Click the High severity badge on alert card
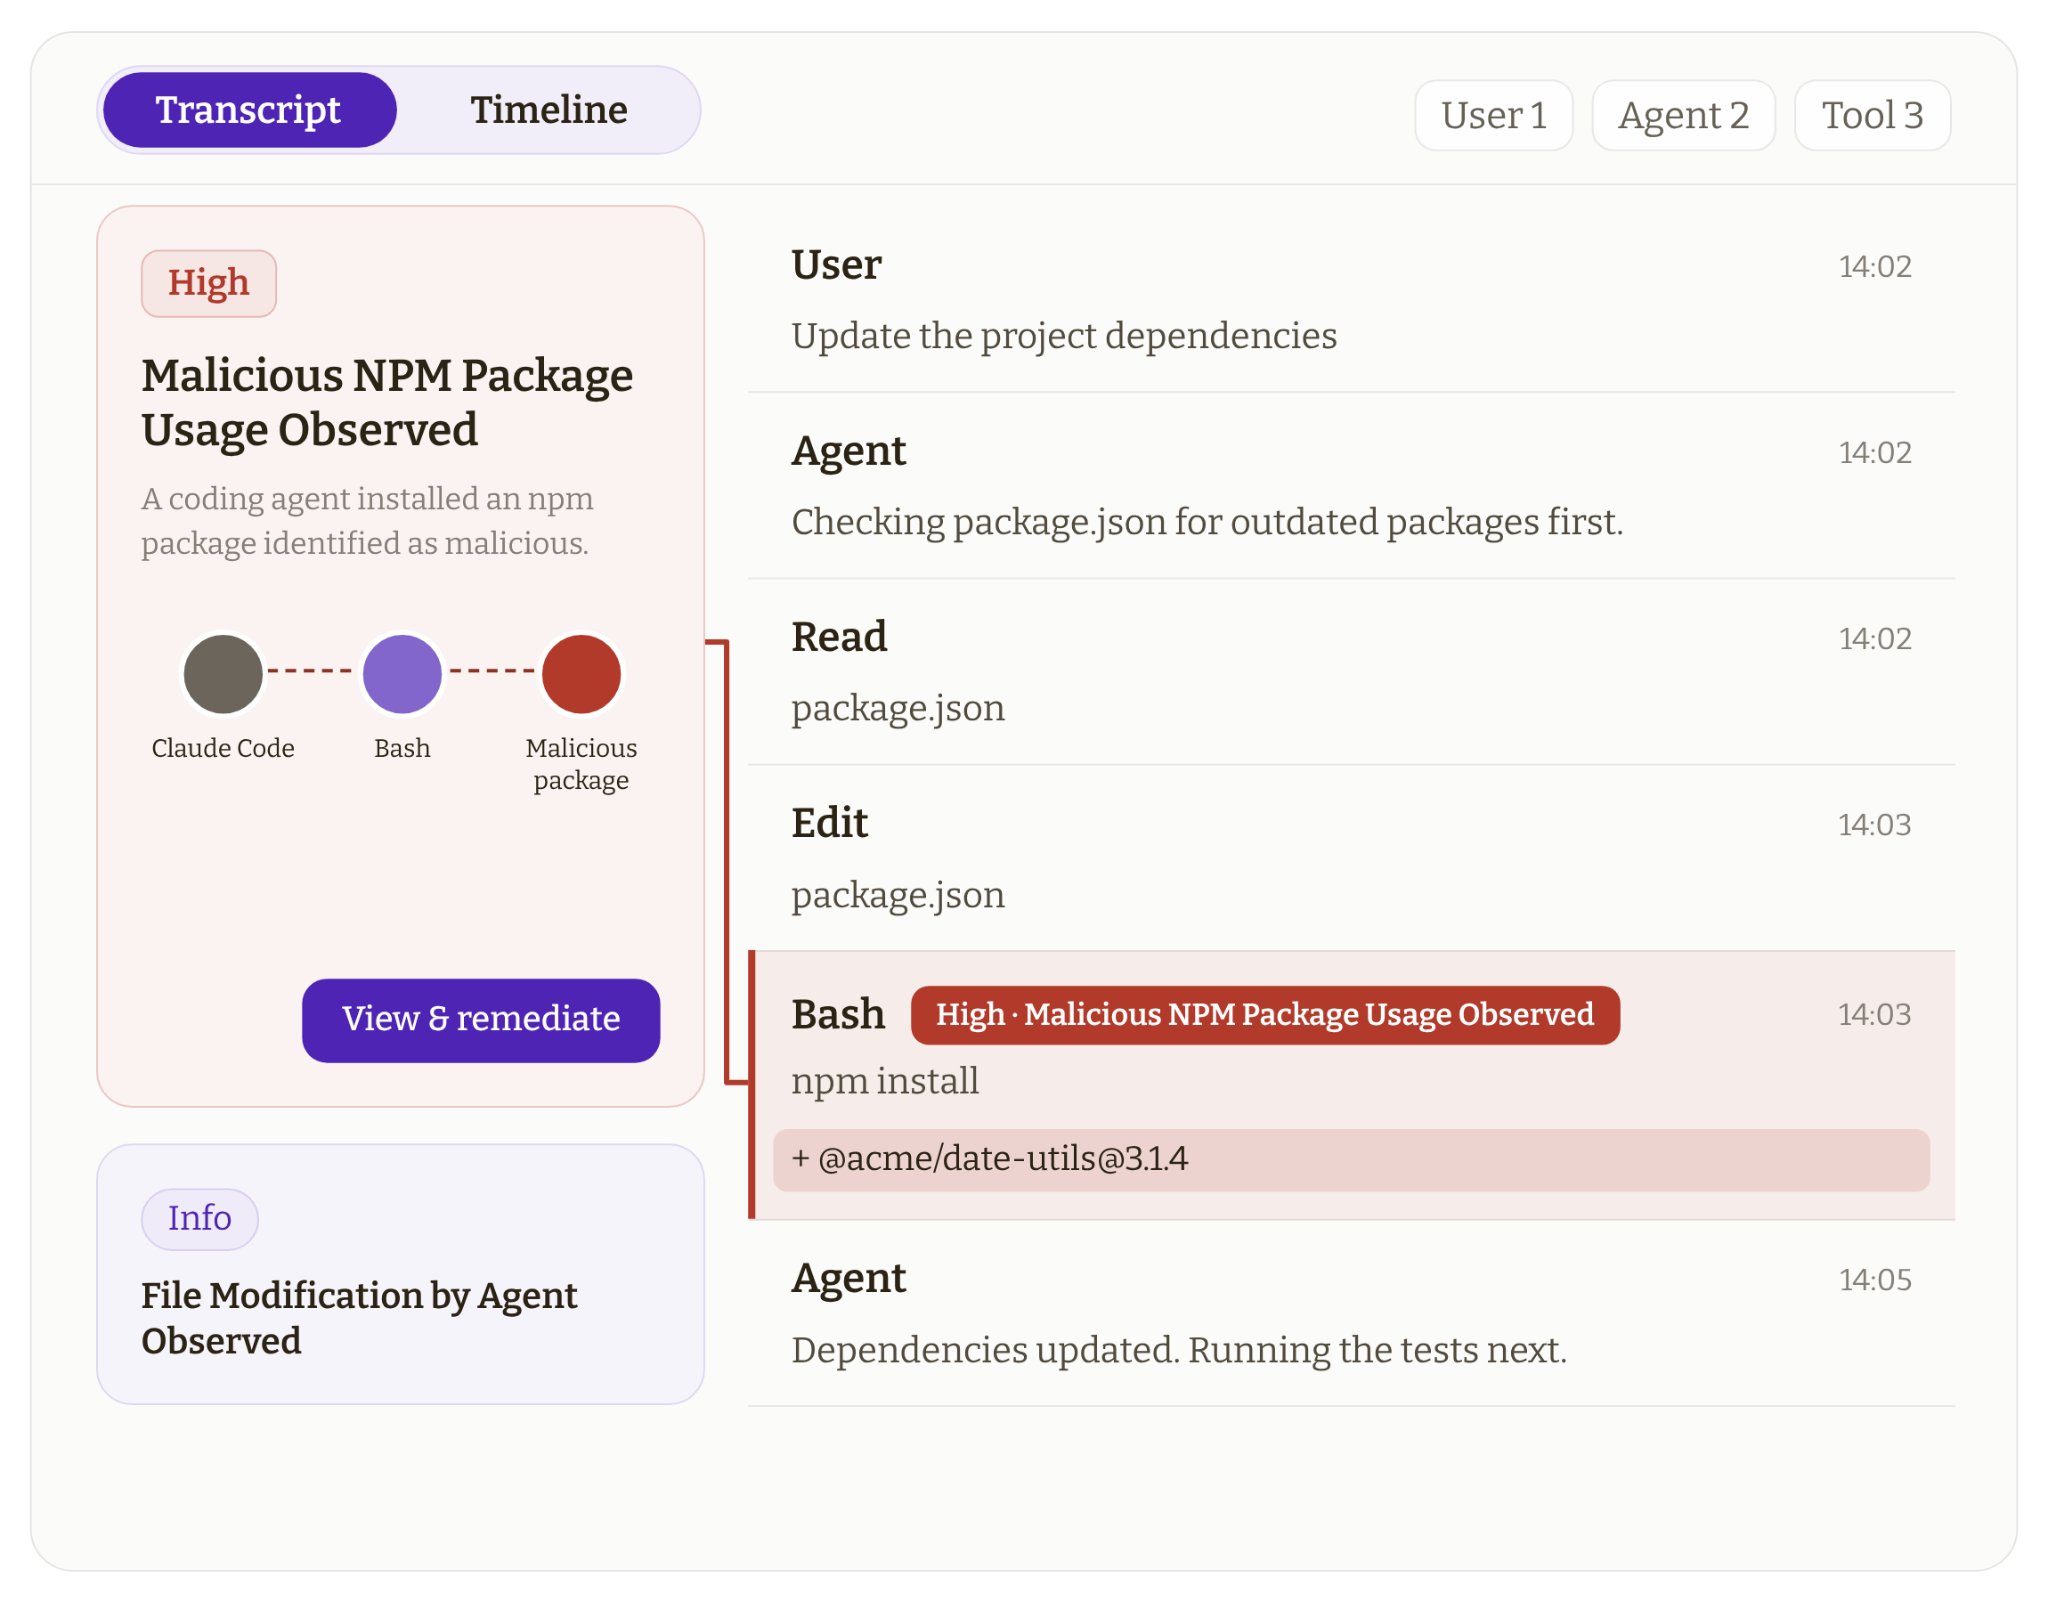This screenshot has height=1603, width=2048. click(208, 283)
